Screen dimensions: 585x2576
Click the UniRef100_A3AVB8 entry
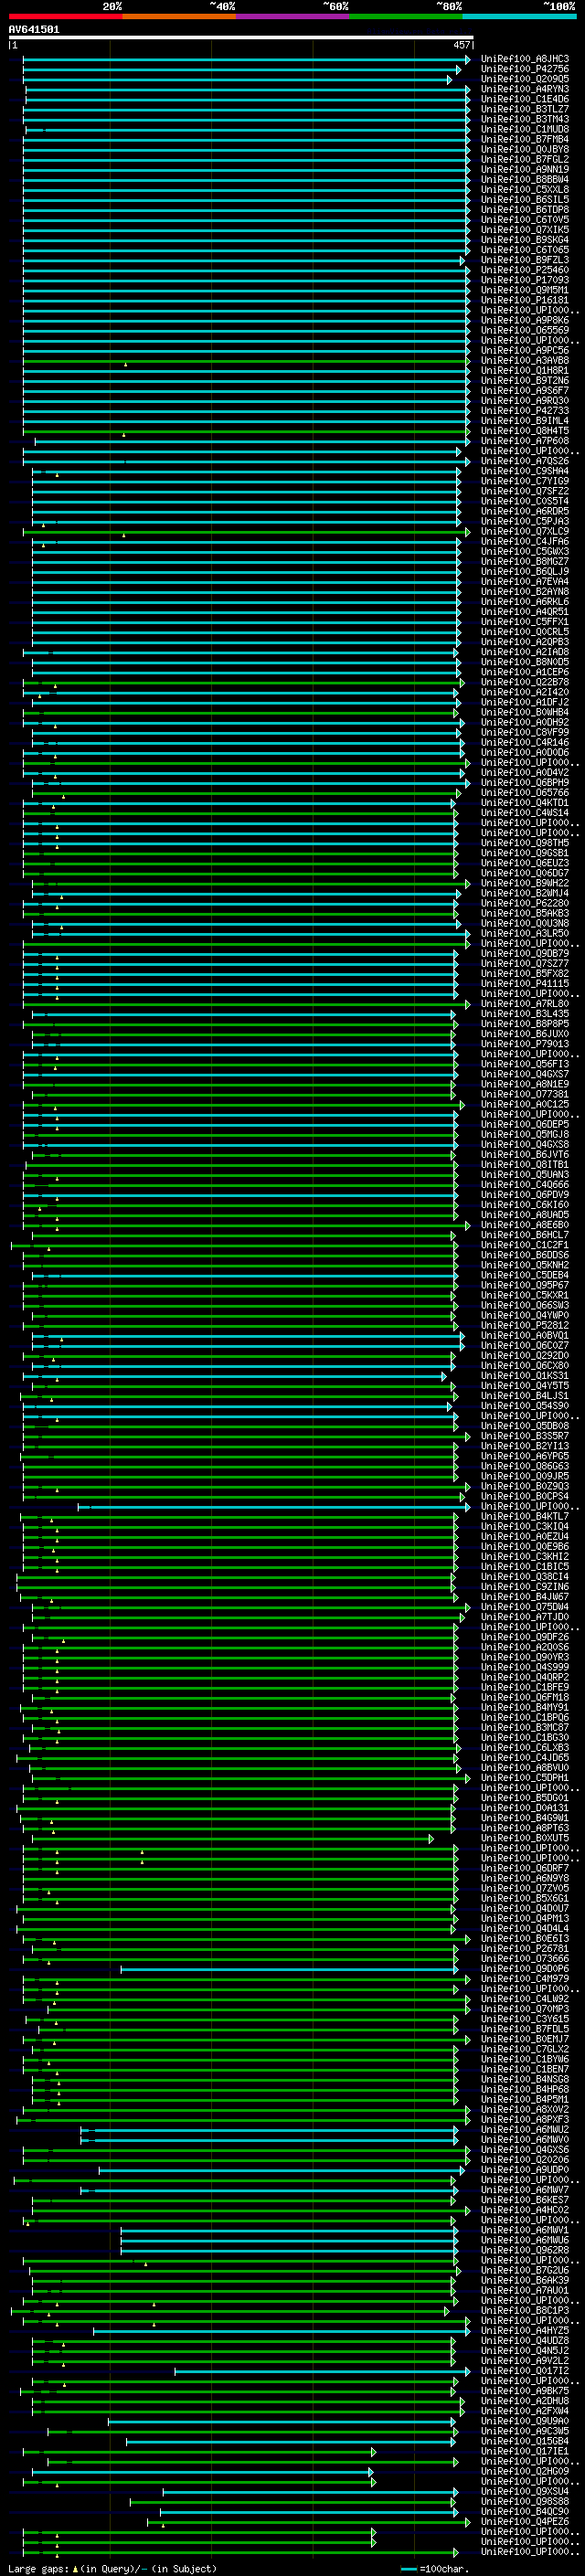coord(525,360)
